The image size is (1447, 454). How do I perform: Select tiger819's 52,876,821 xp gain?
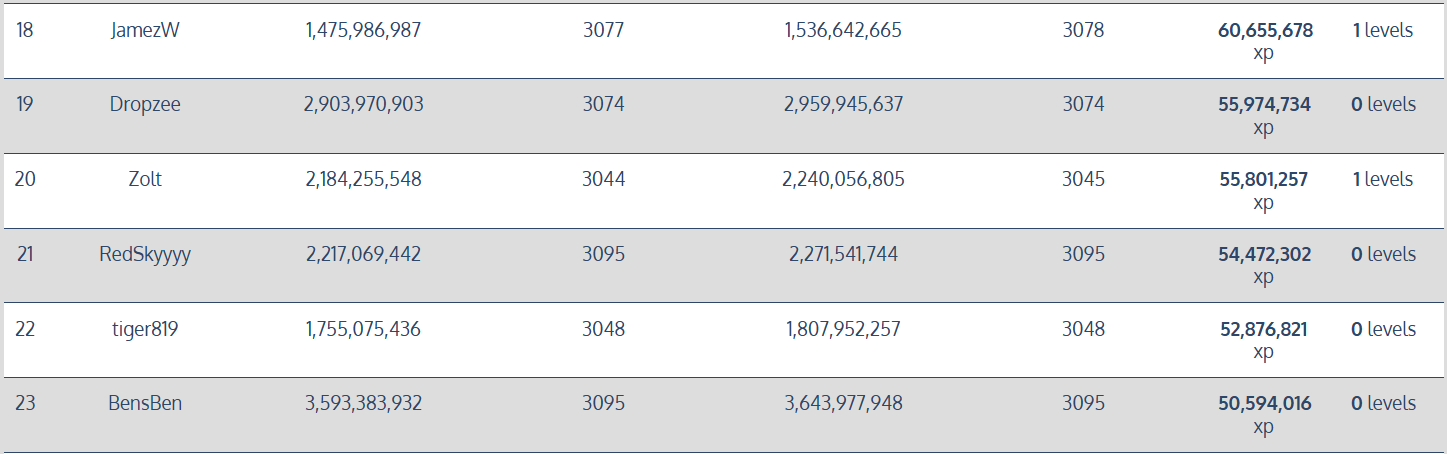(x=1263, y=340)
